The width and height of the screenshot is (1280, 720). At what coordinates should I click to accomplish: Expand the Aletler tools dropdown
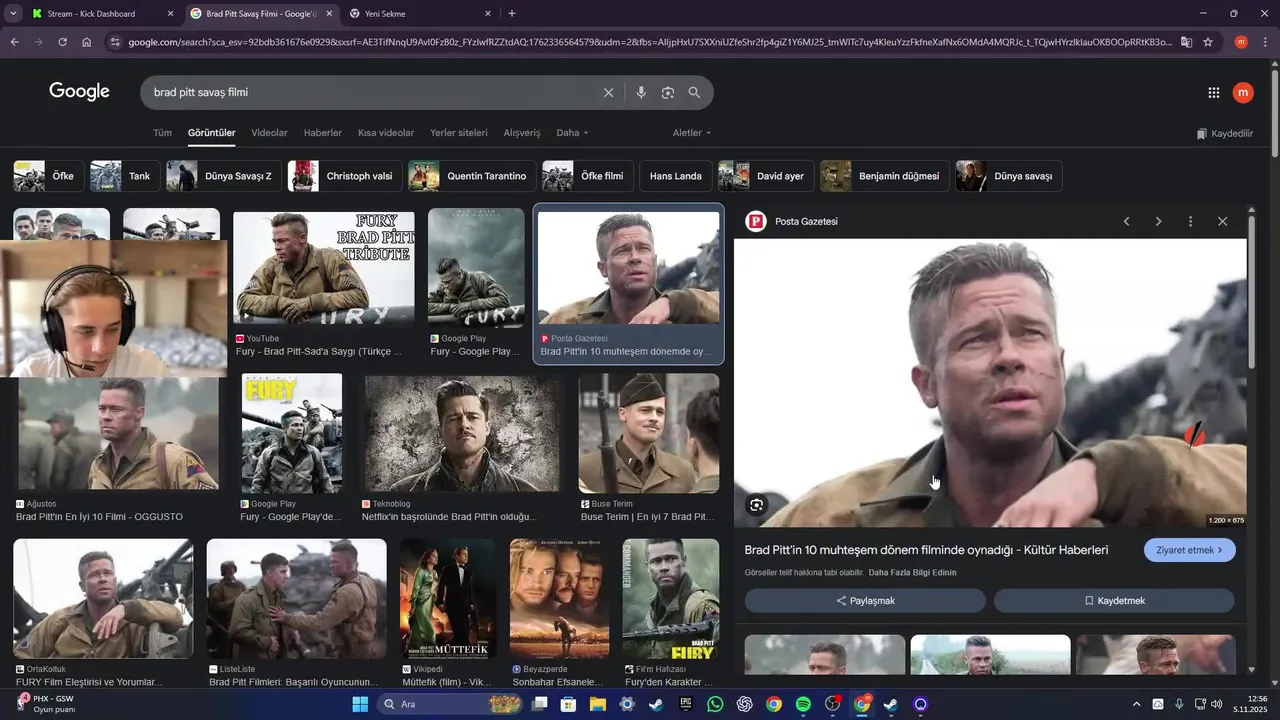(692, 133)
